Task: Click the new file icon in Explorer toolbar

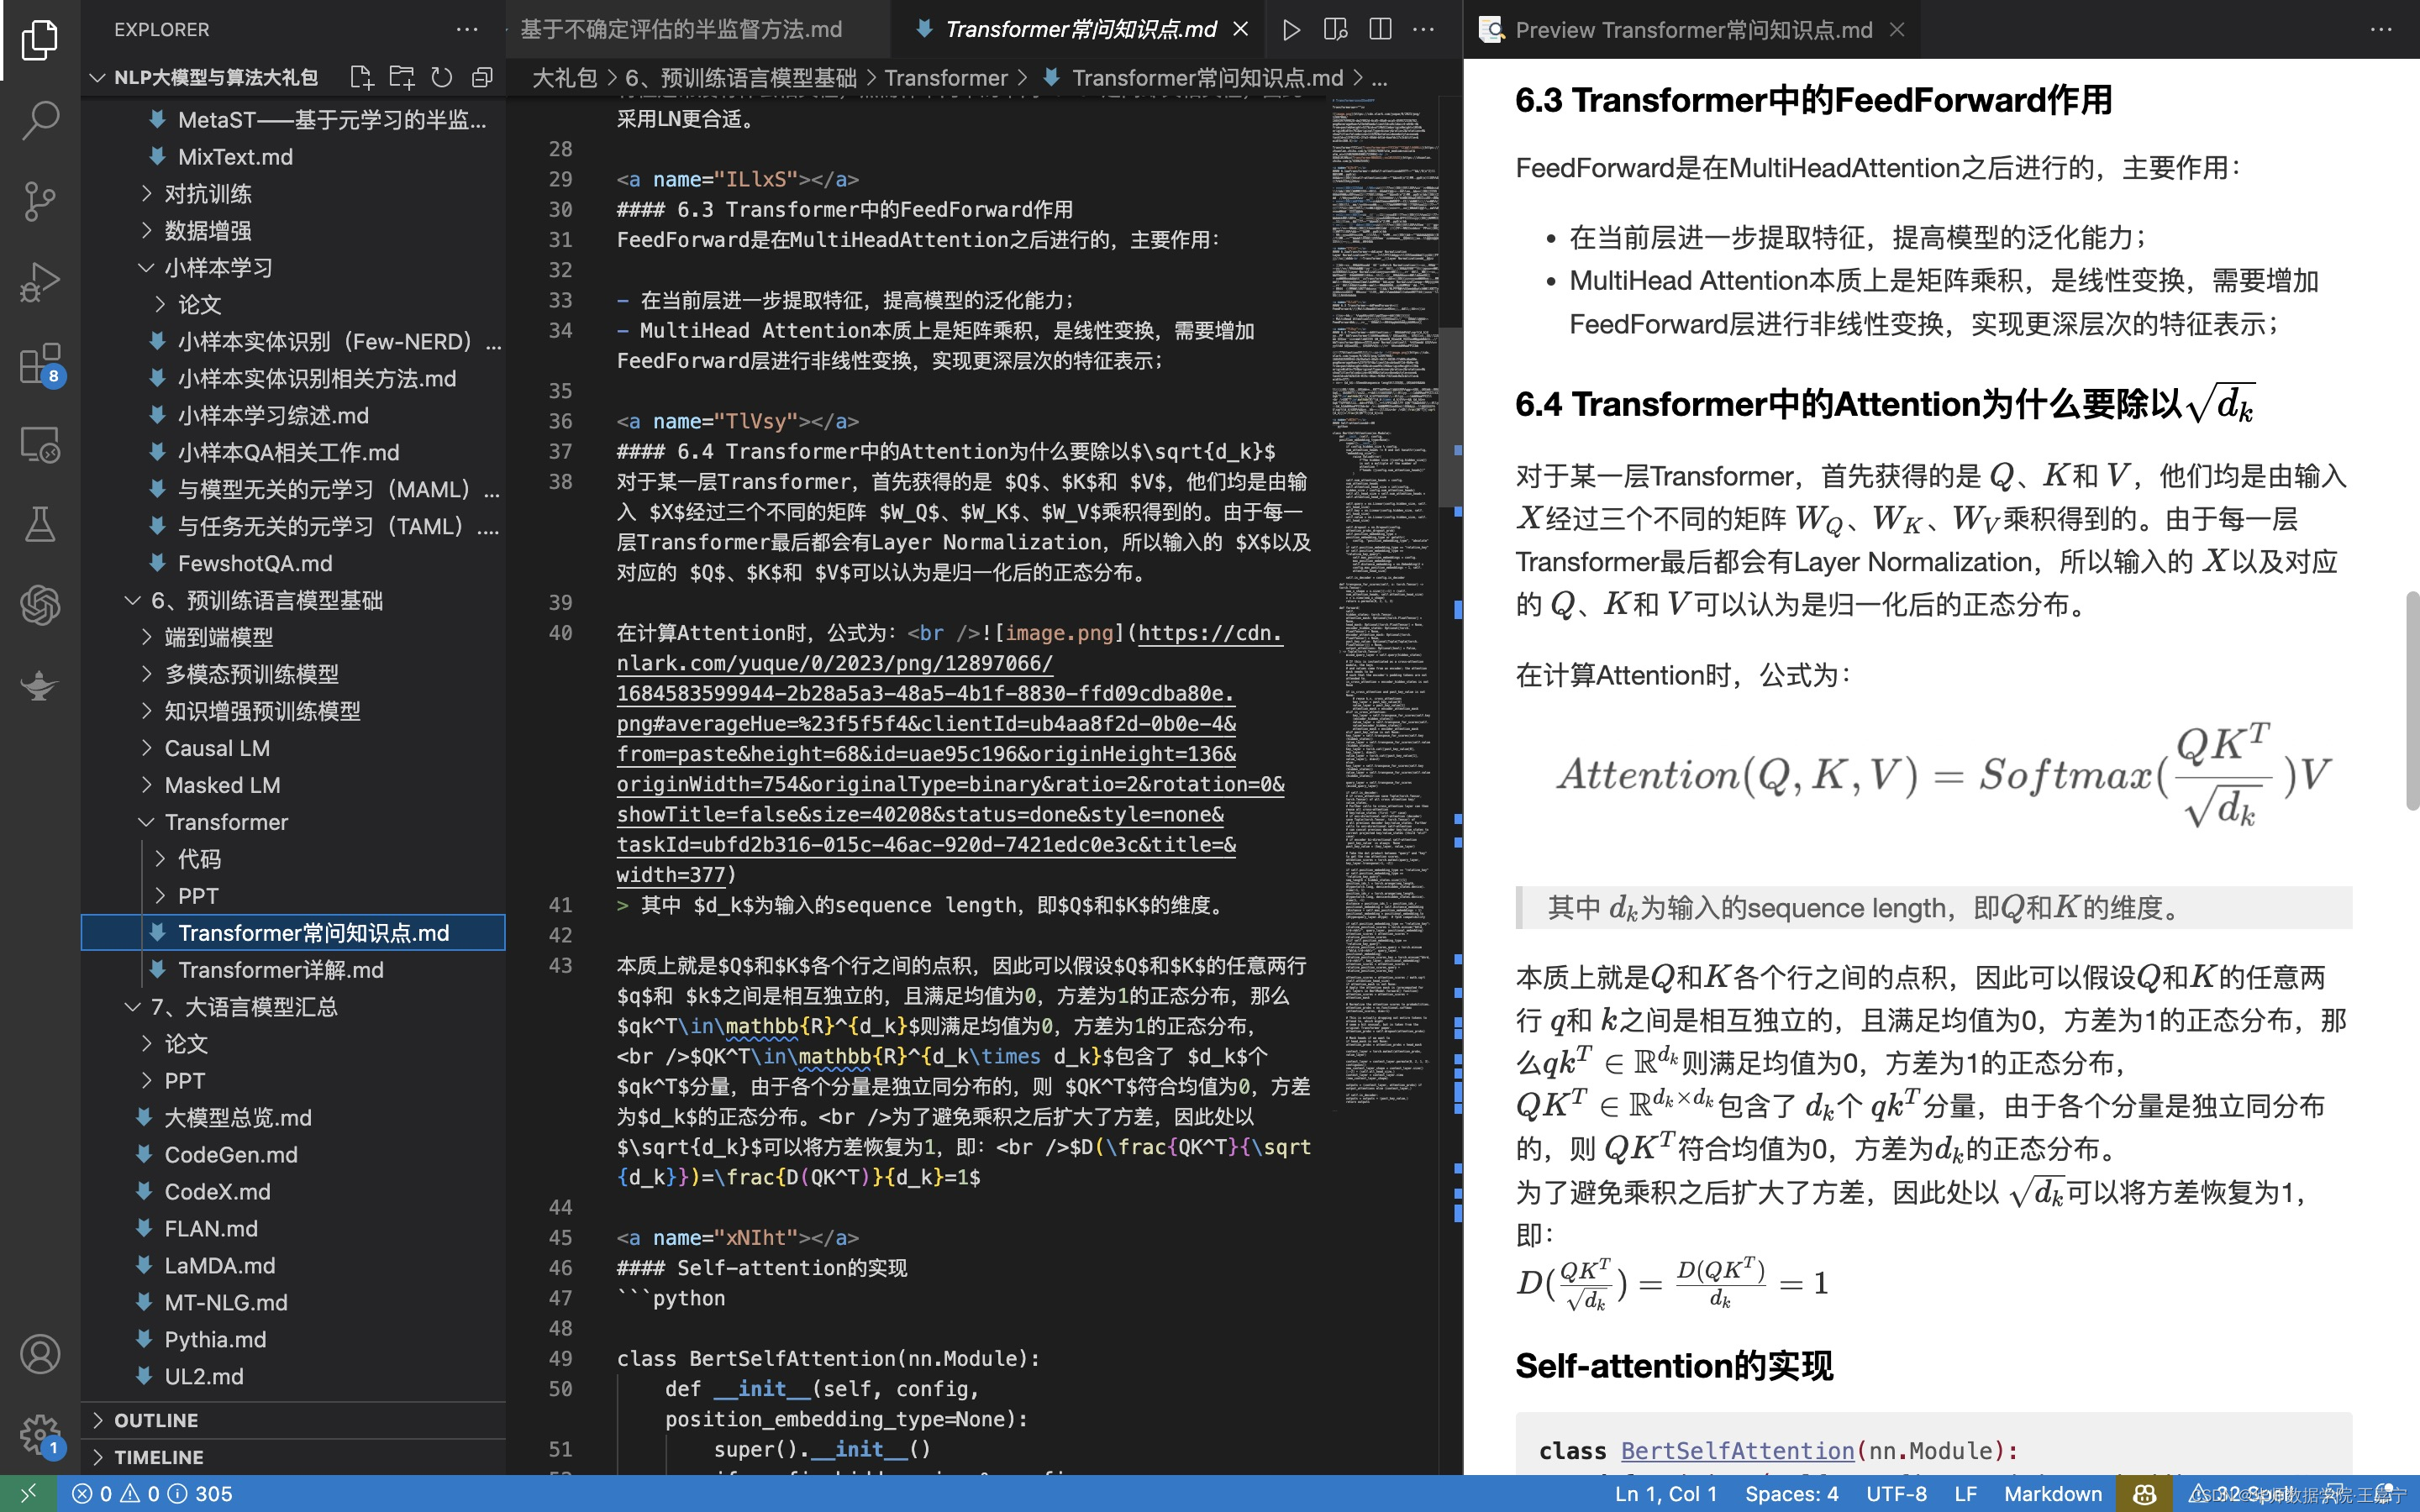Action: click(x=359, y=76)
